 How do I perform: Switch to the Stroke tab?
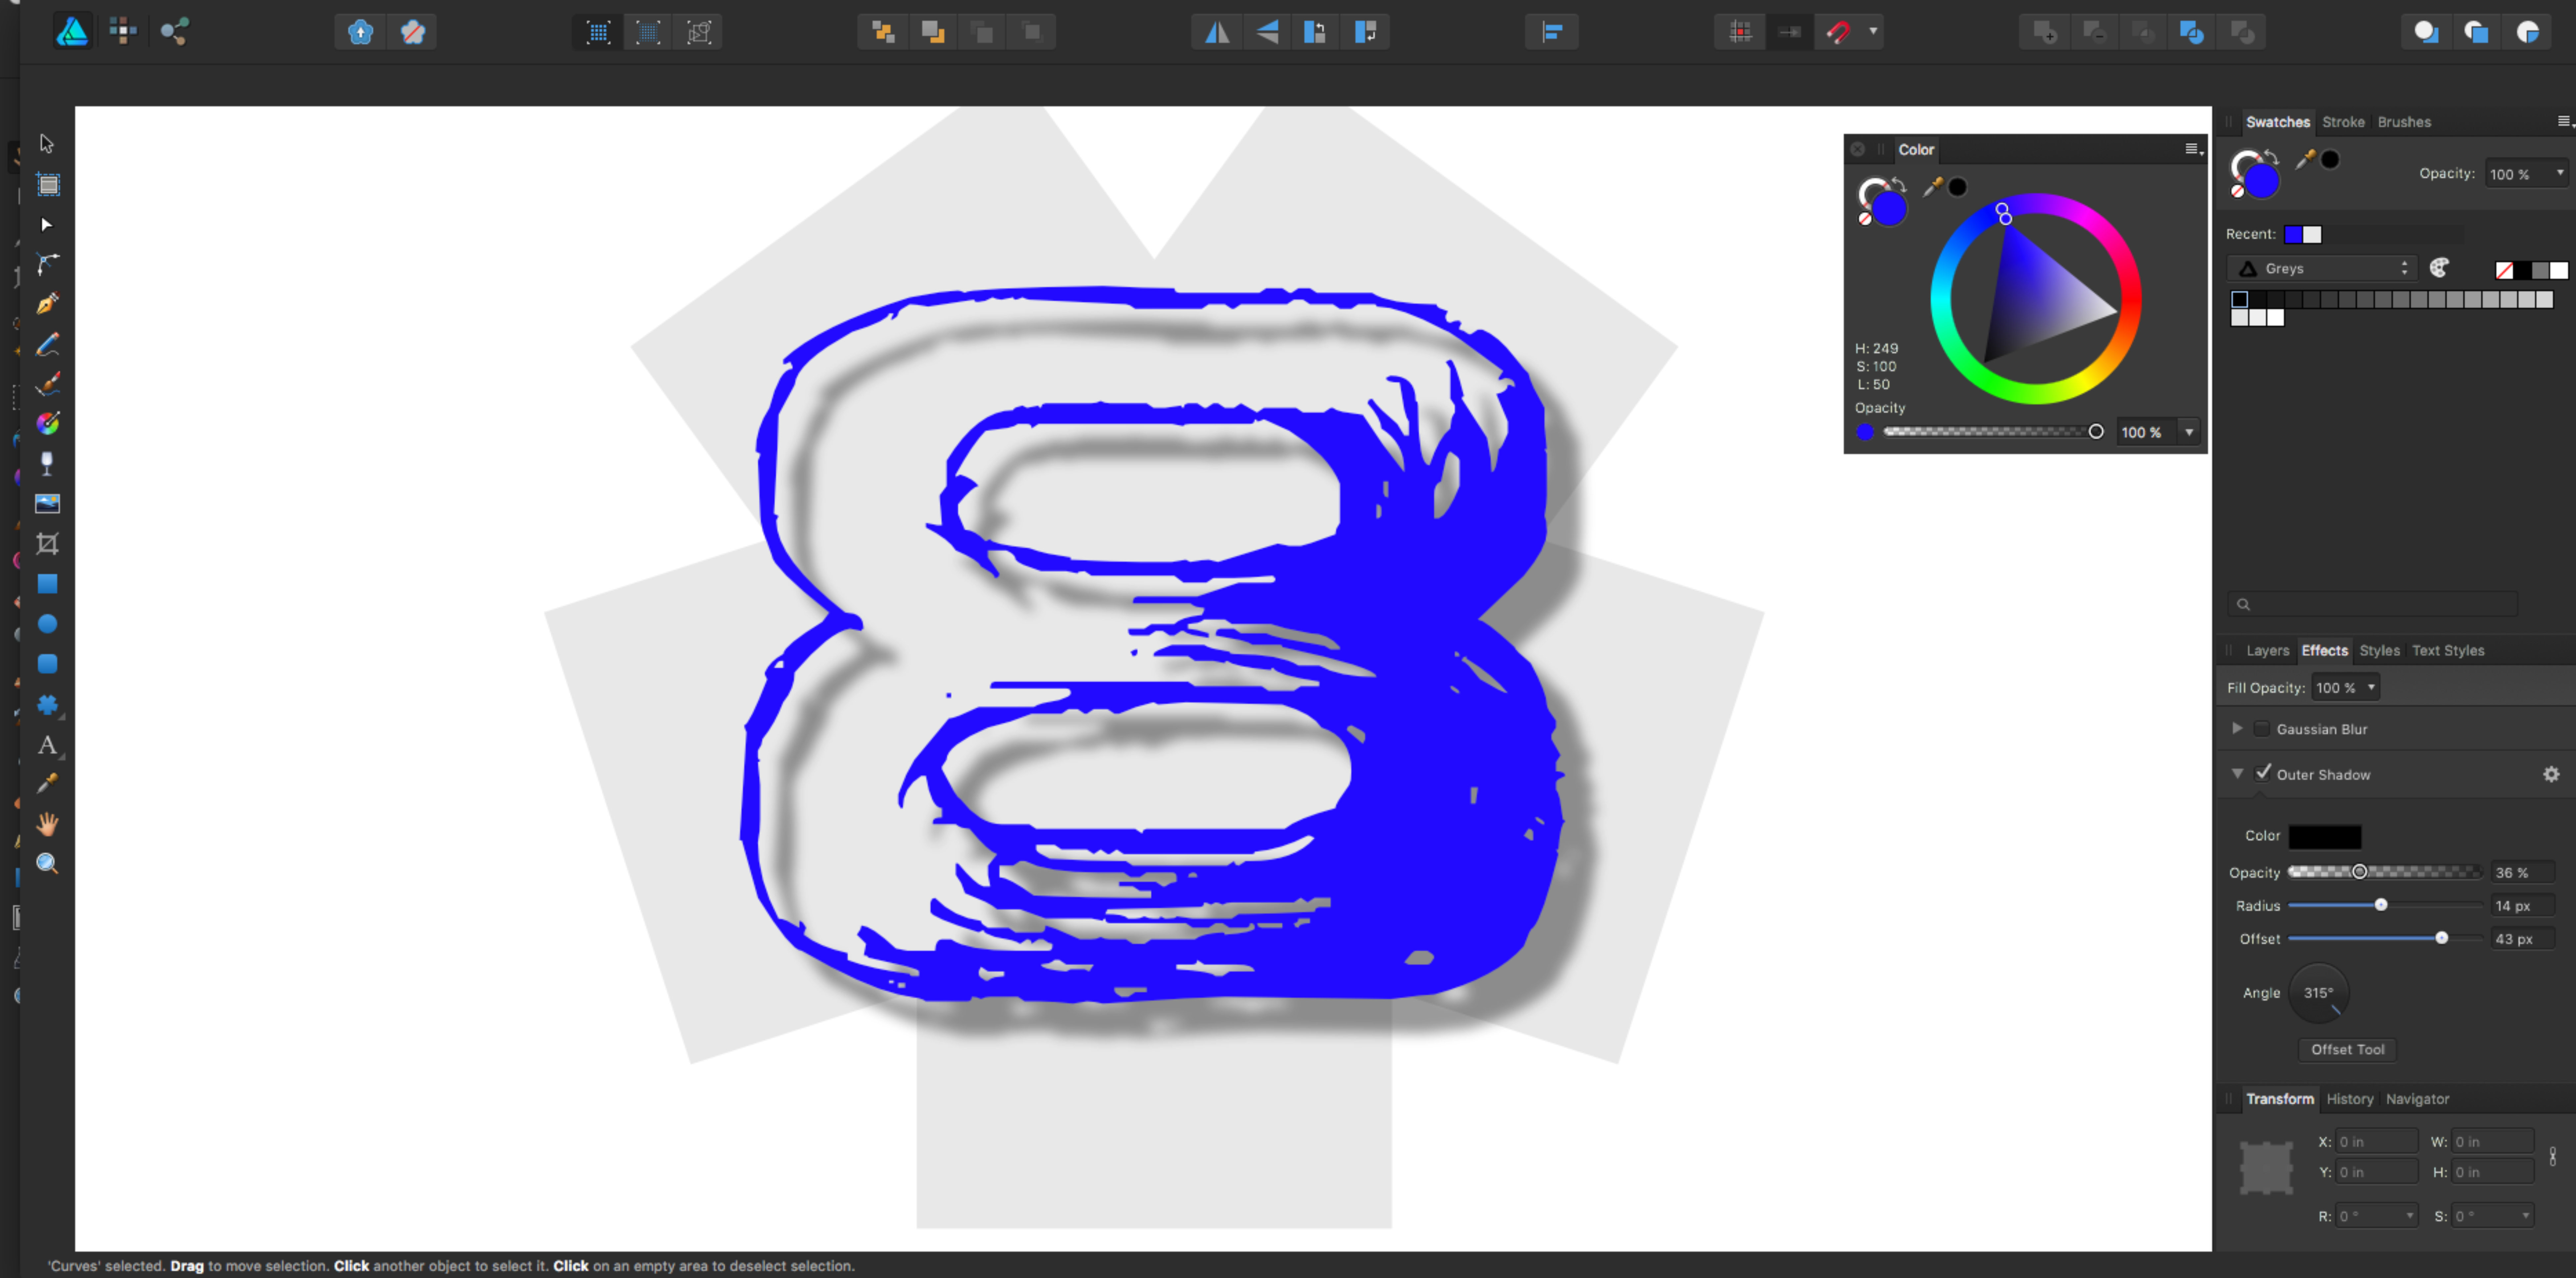2343,122
